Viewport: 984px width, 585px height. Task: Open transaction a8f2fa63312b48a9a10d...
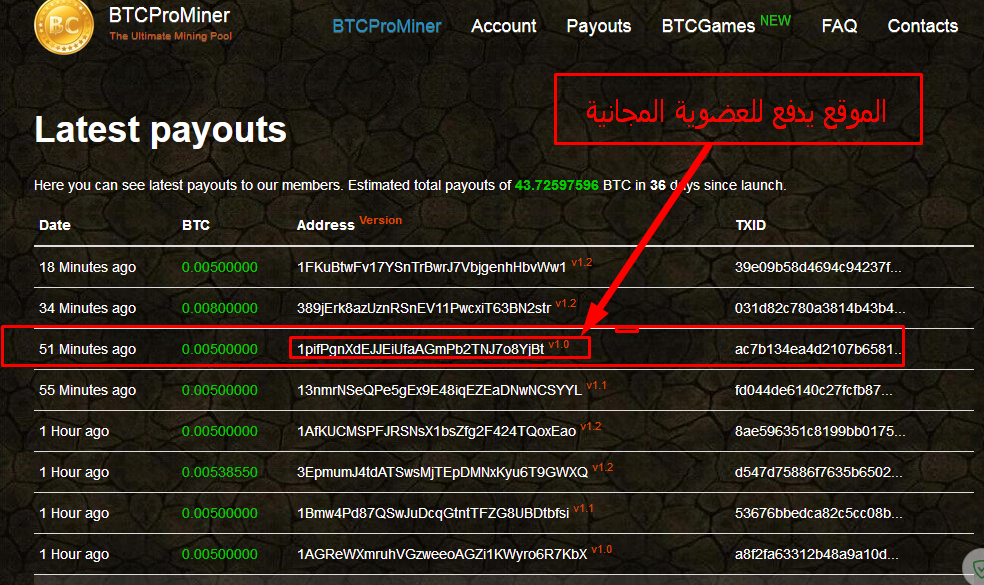[x=816, y=554]
